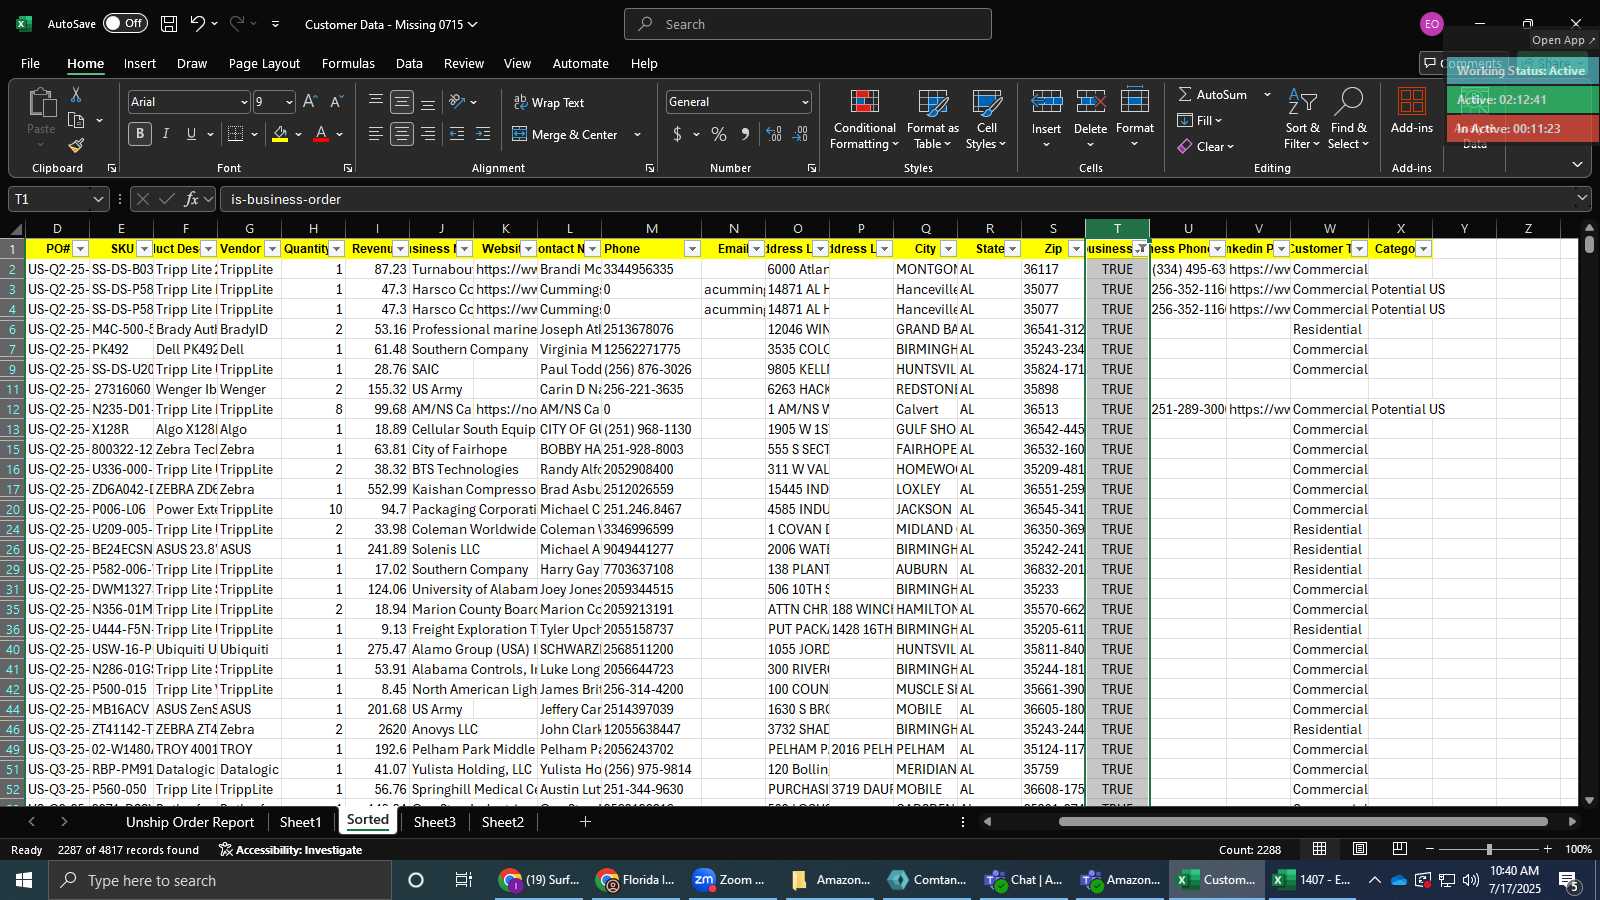Increase font size with the large A icon
The height and width of the screenshot is (900, 1600).
pos(310,102)
